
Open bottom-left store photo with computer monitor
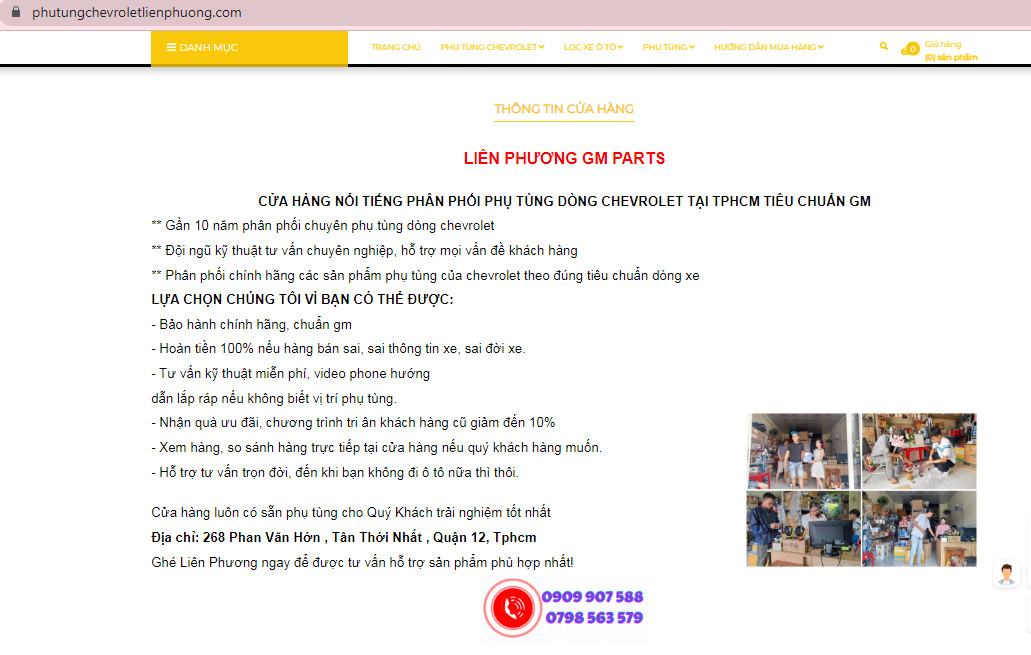pos(803,528)
